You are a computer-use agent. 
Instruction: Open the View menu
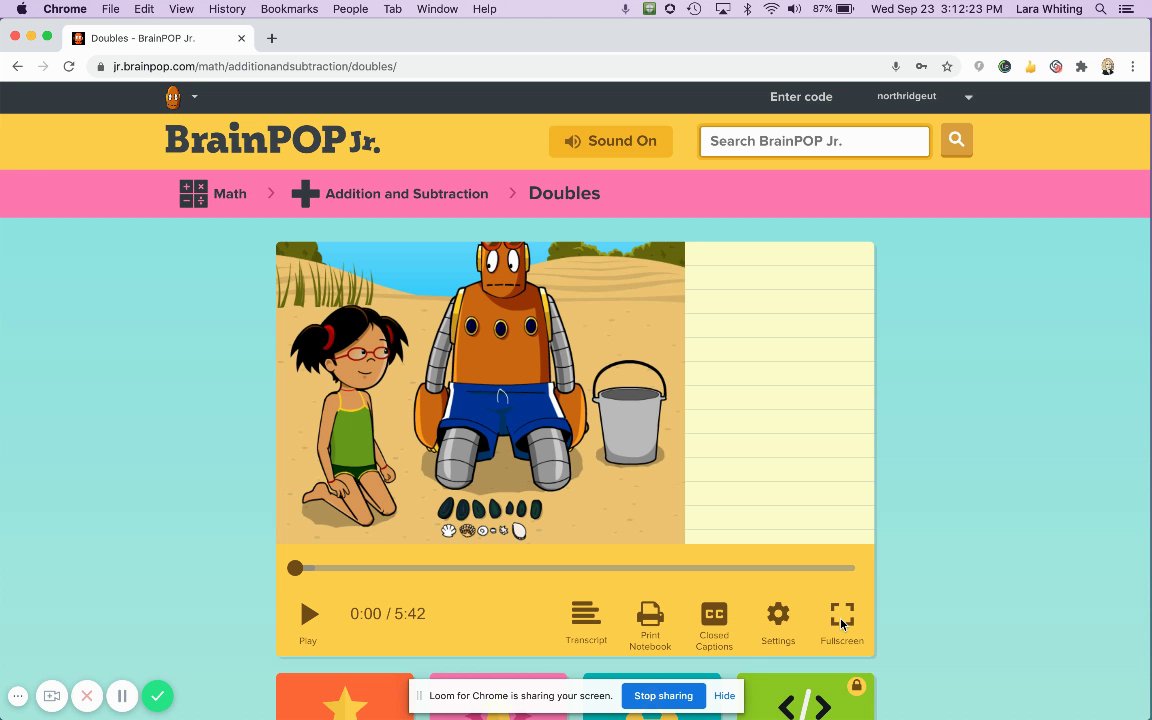click(x=181, y=9)
